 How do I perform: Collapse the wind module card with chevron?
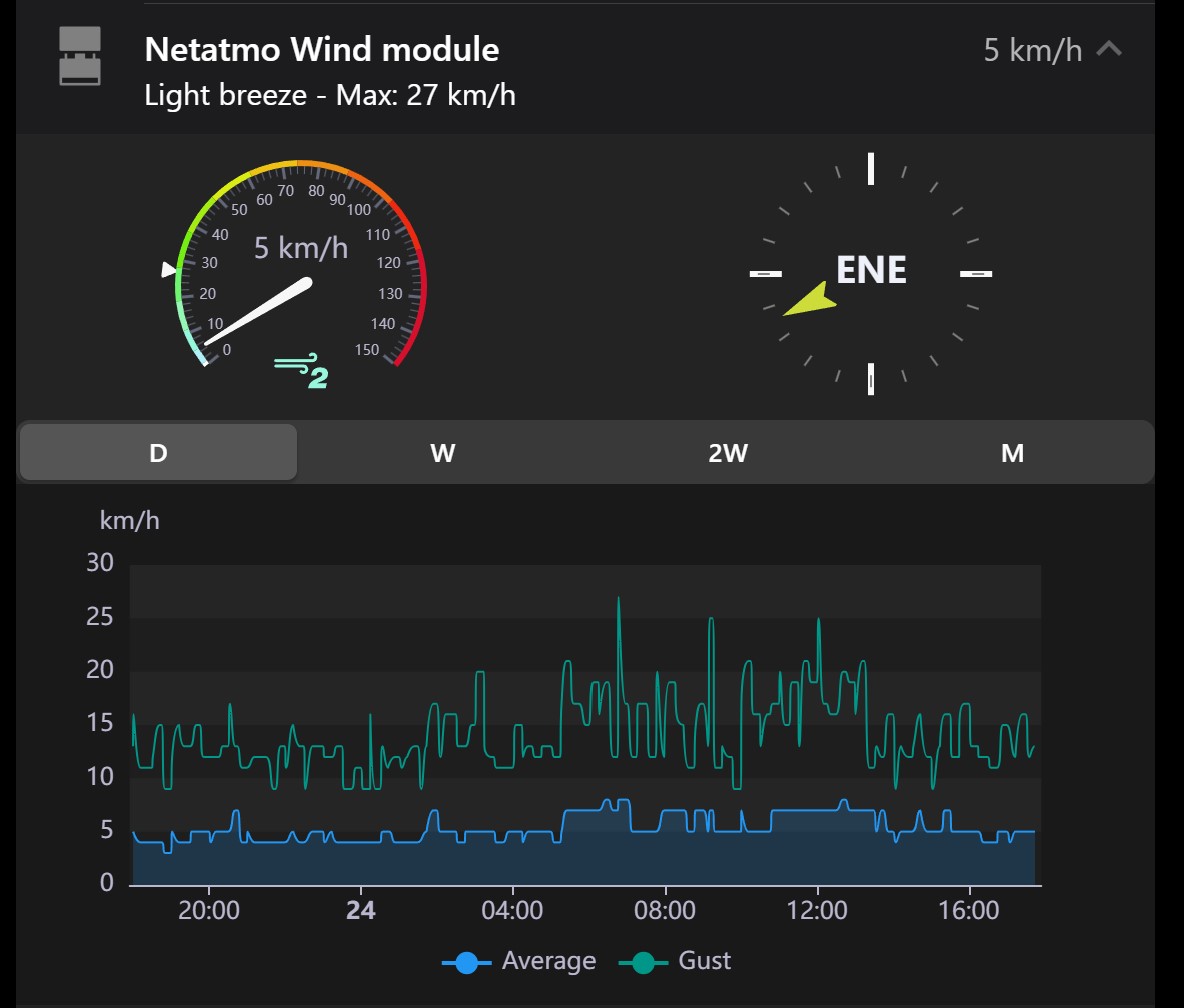pos(1108,50)
